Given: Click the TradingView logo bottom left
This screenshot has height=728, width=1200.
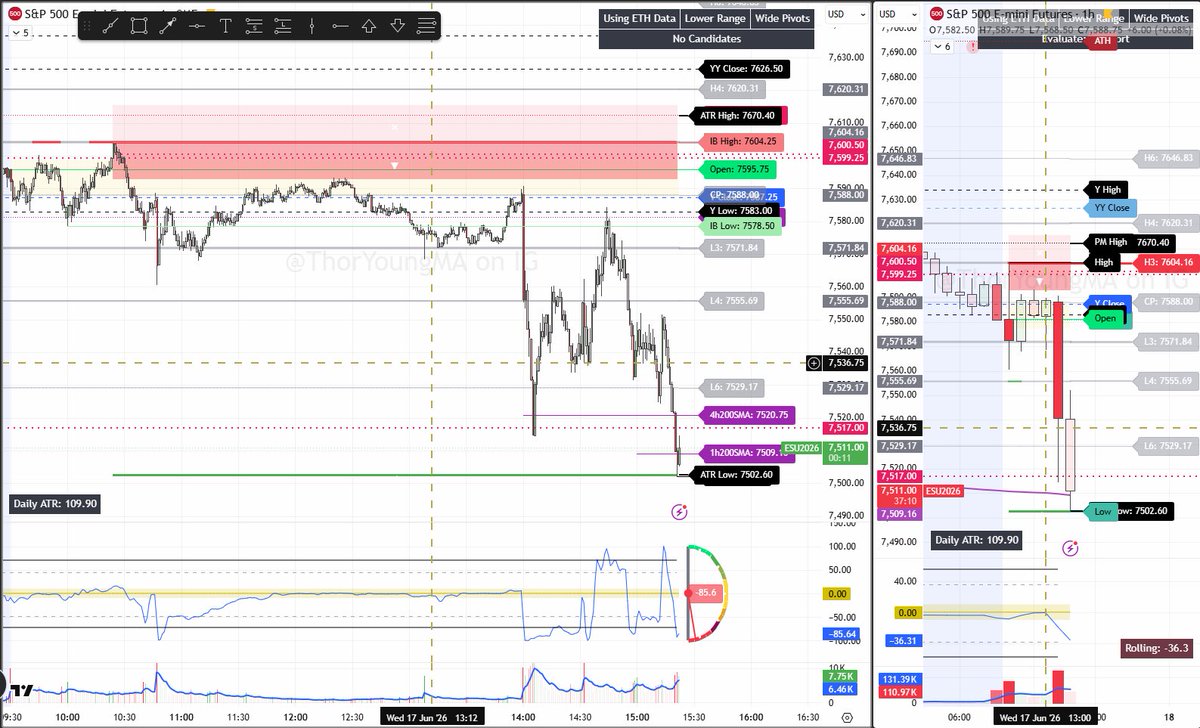Looking at the screenshot, I should 20,690.
